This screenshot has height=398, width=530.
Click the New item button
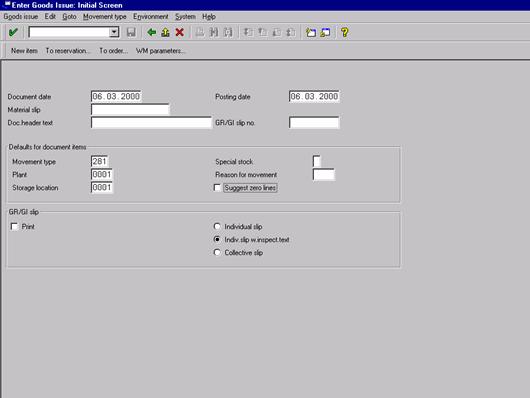[x=24, y=51]
